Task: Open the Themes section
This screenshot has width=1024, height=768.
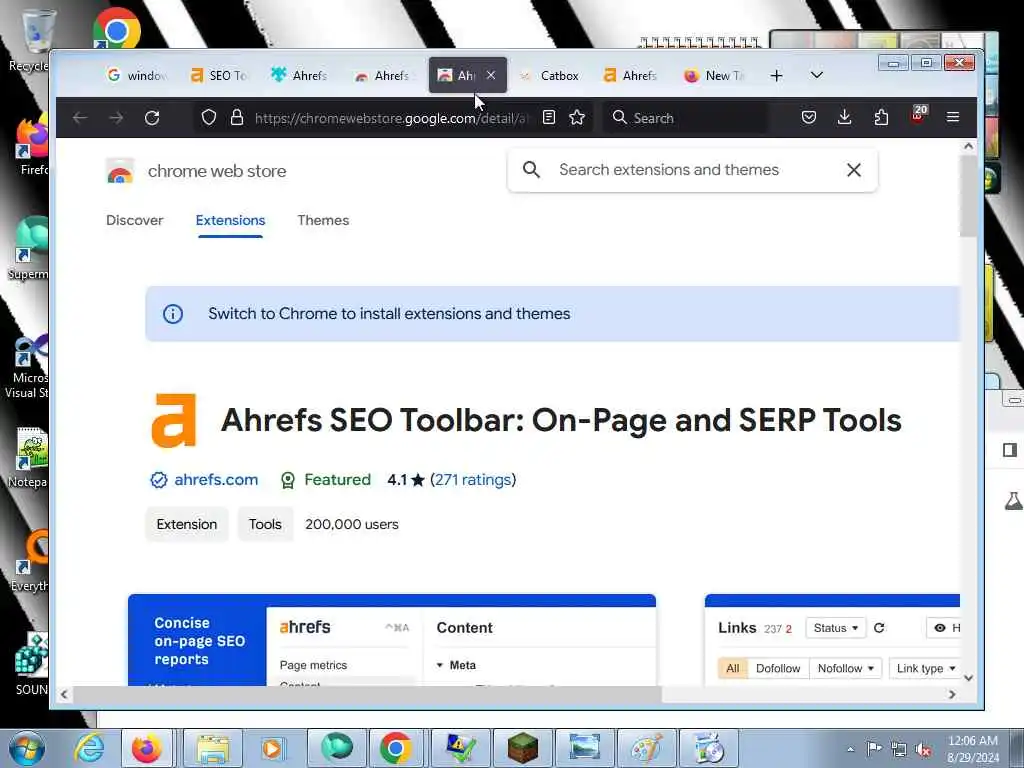Action: [323, 220]
